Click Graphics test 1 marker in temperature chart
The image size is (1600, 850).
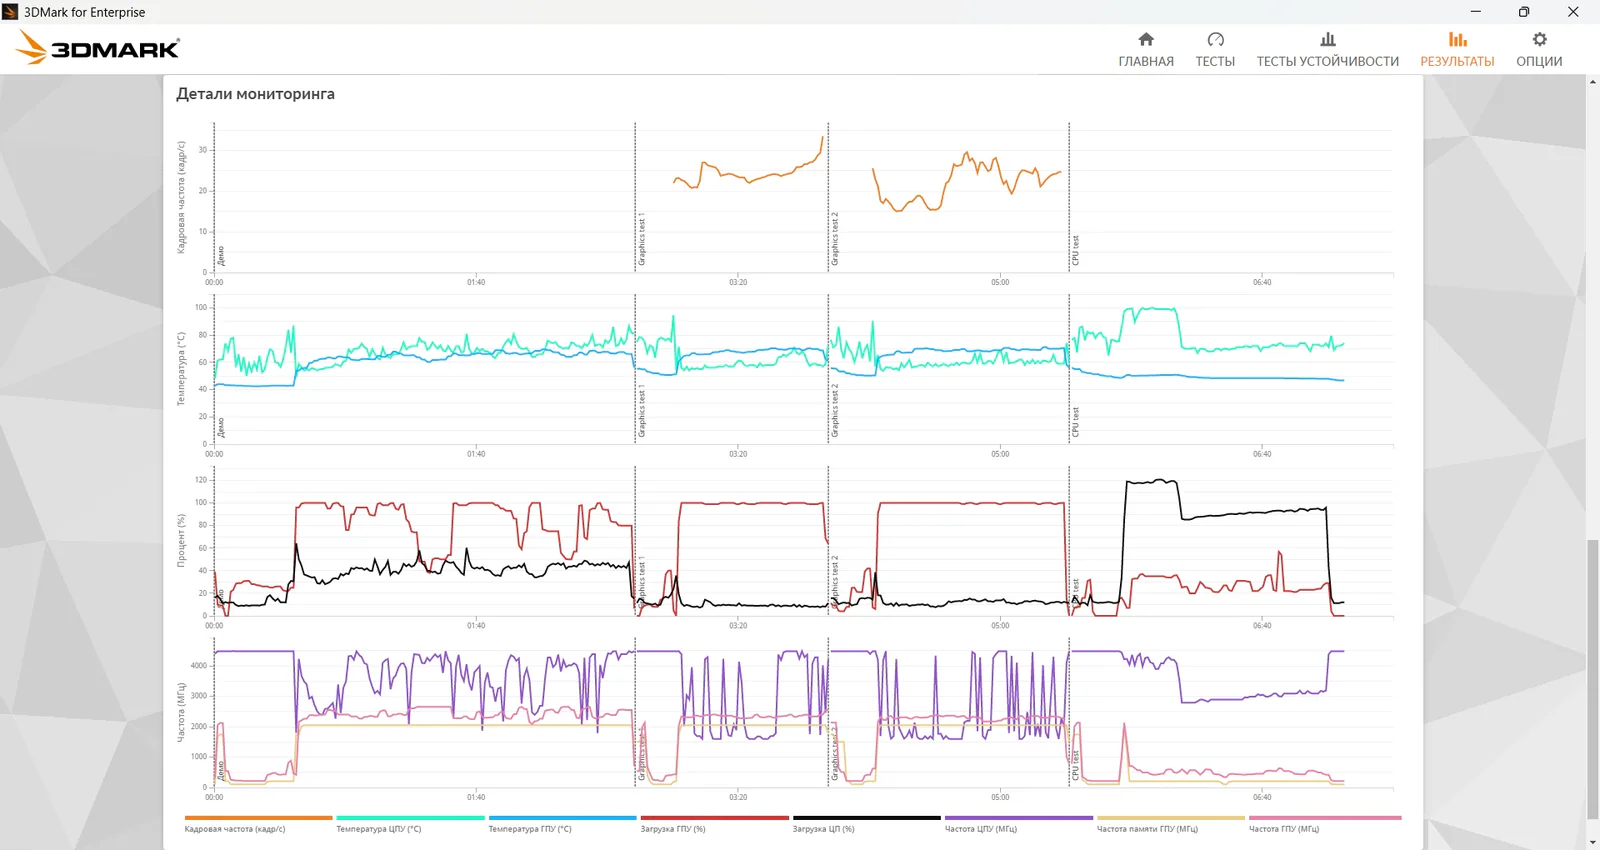coord(641,411)
